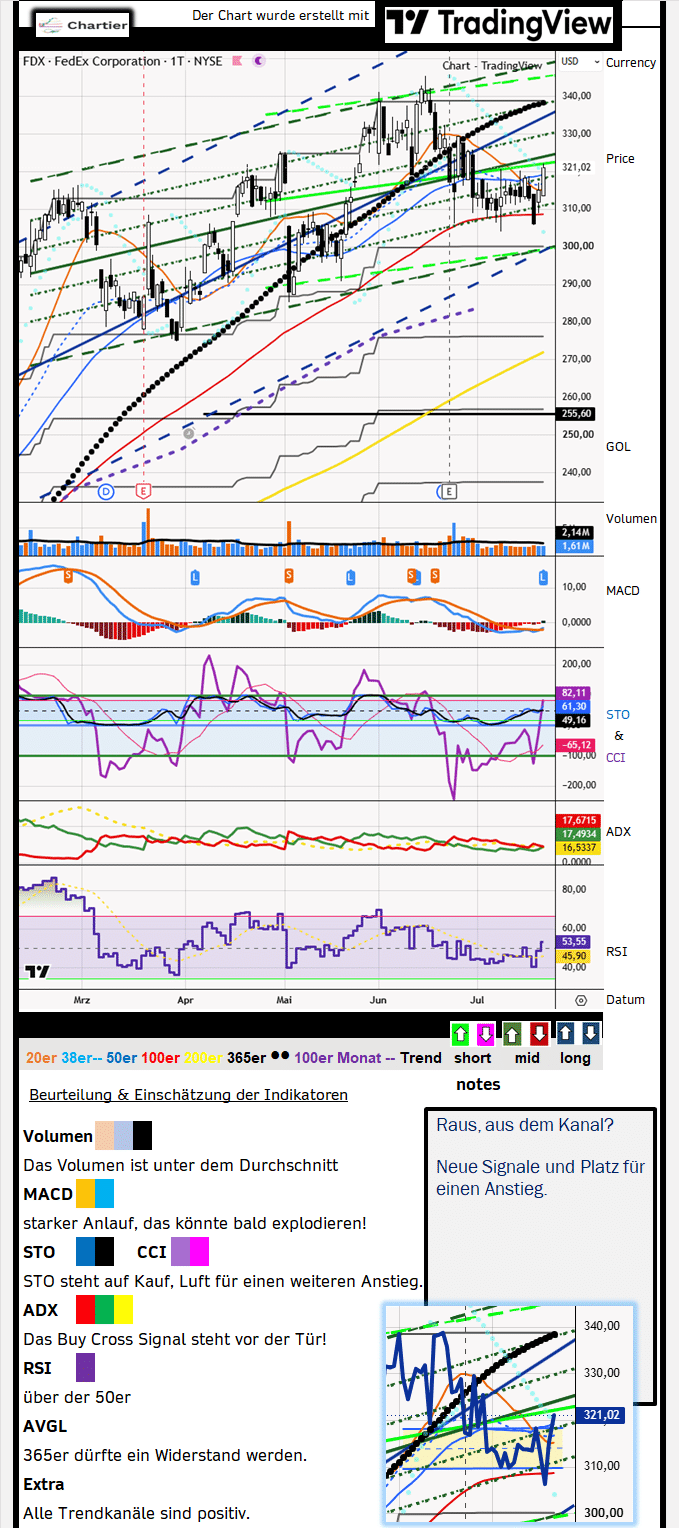Click the red ADX color swatch
The width and height of the screenshot is (679, 1528).
tap(86, 1310)
